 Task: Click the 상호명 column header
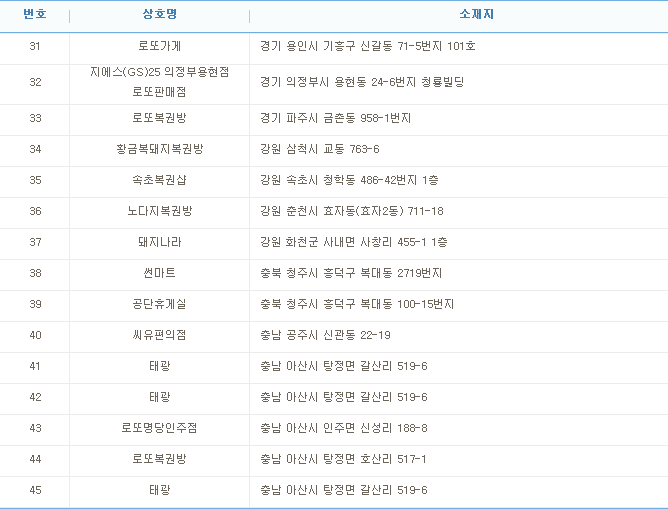coord(159,14)
